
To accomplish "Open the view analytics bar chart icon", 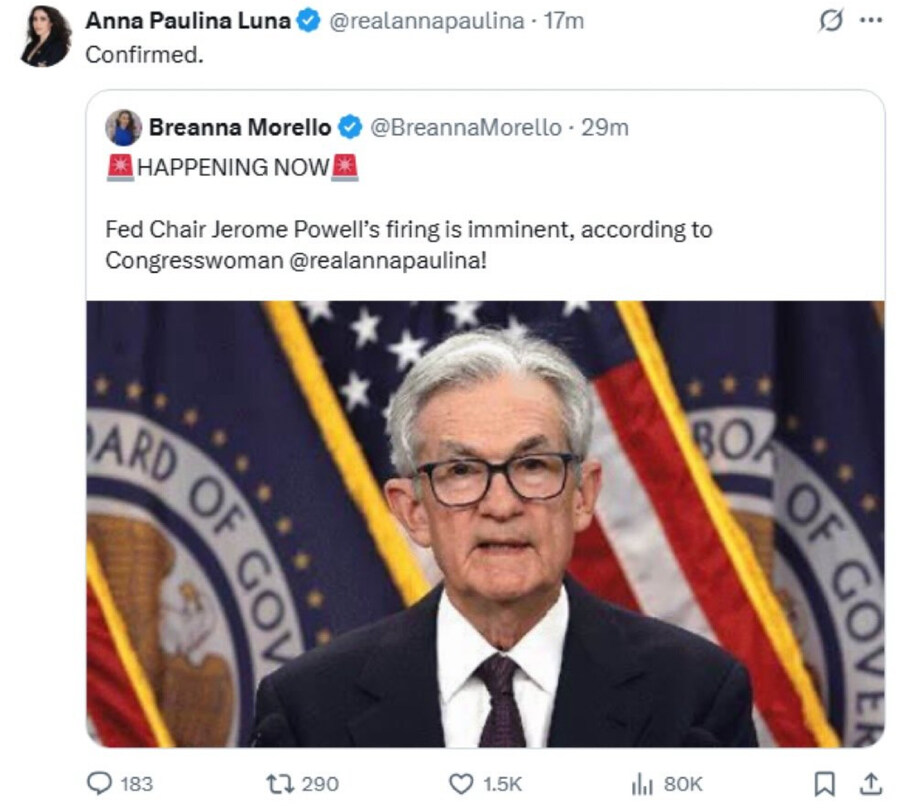I will [x=642, y=784].
